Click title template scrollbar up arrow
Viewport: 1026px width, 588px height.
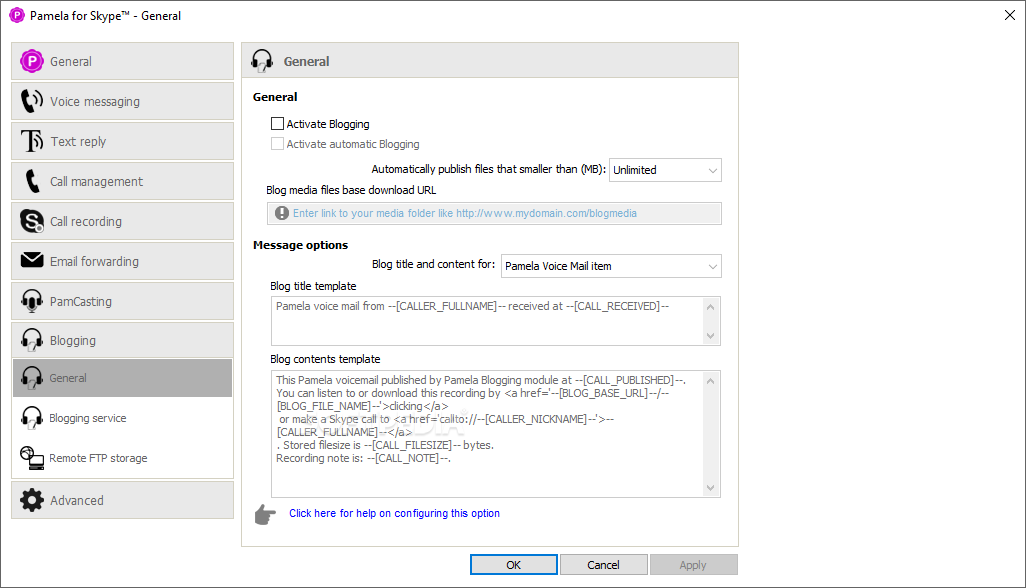[711, 306]
